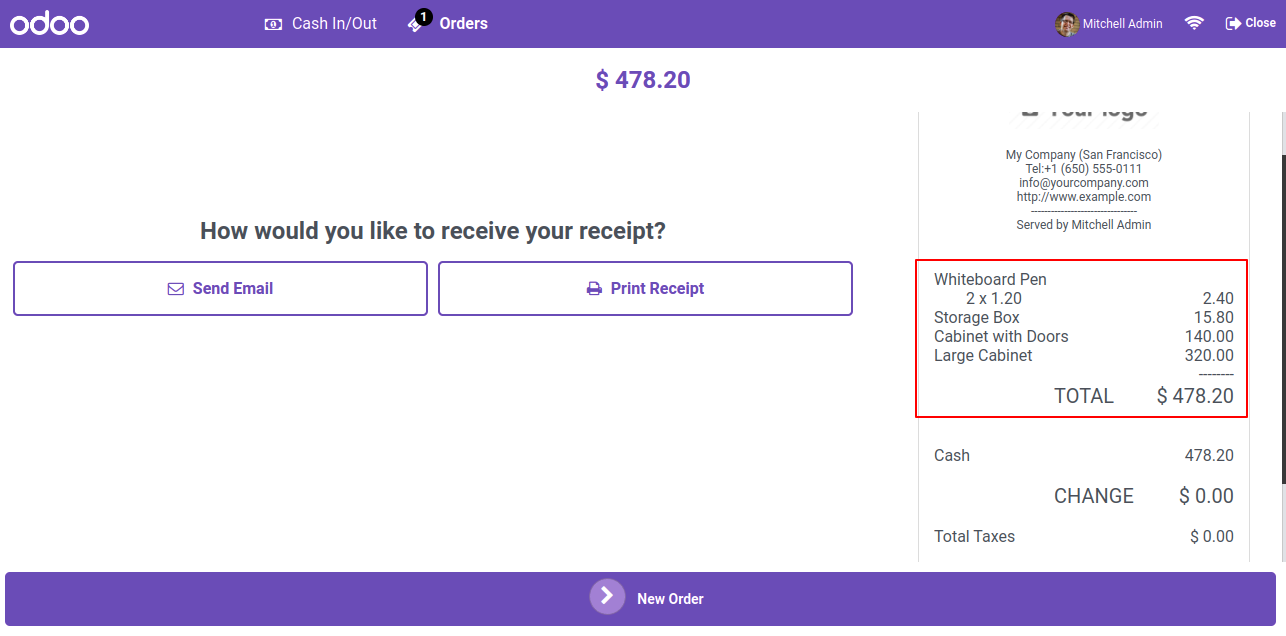Click the Close session label
The width and height of the screenshot is (1286, 636).
[x=1260, y=23]
